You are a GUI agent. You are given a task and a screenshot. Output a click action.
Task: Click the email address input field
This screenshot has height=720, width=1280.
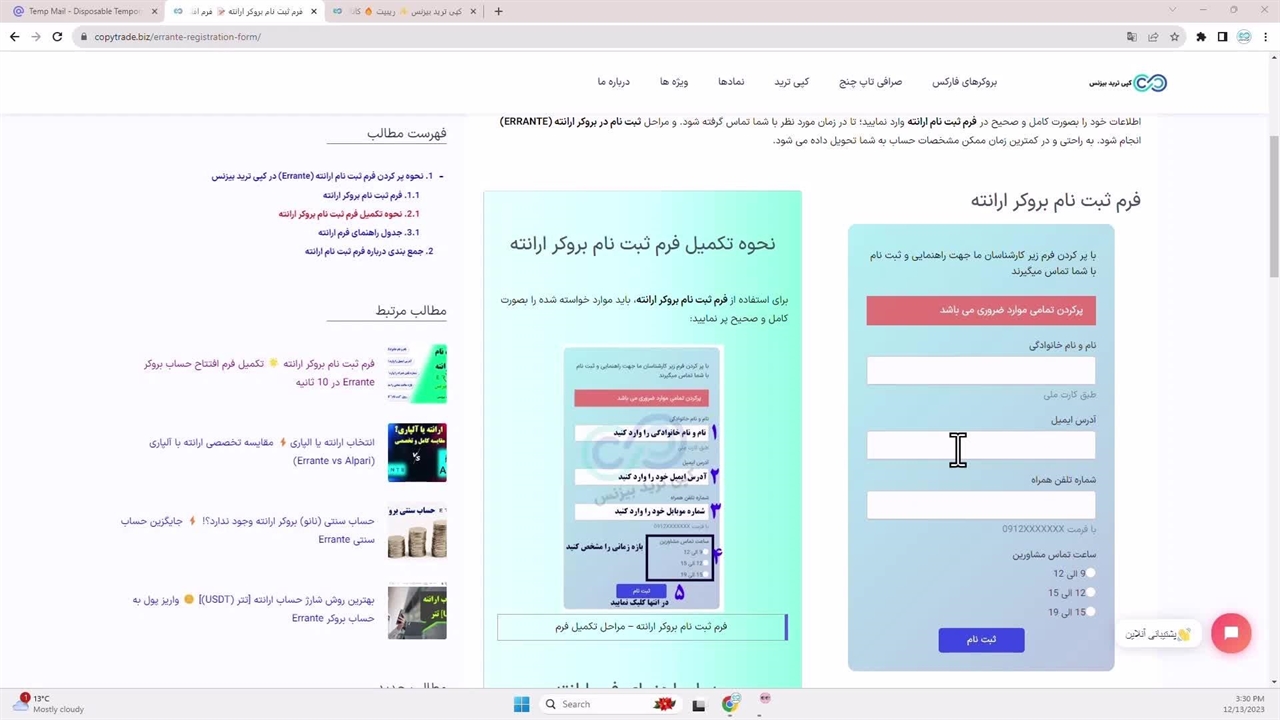coord(980,446)
